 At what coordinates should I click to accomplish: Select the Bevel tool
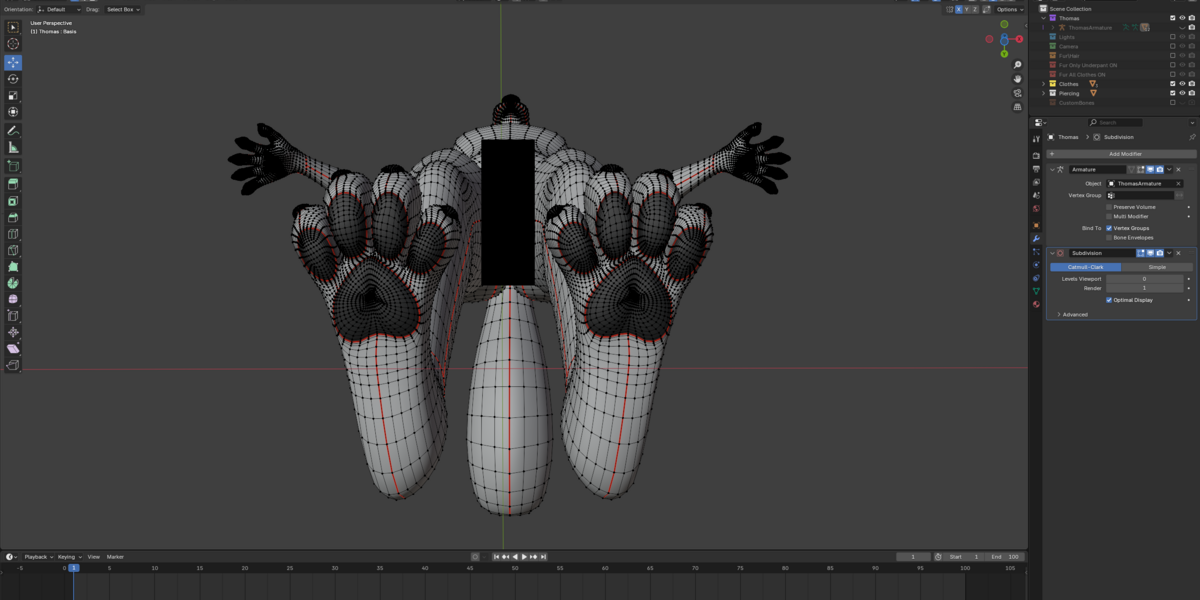coord(13,218)
